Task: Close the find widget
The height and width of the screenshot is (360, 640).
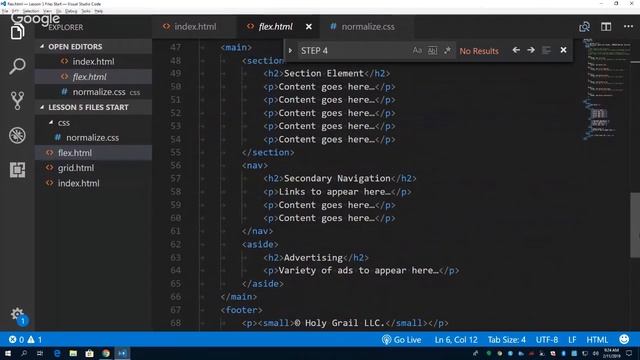Action: tap(563, 50)
